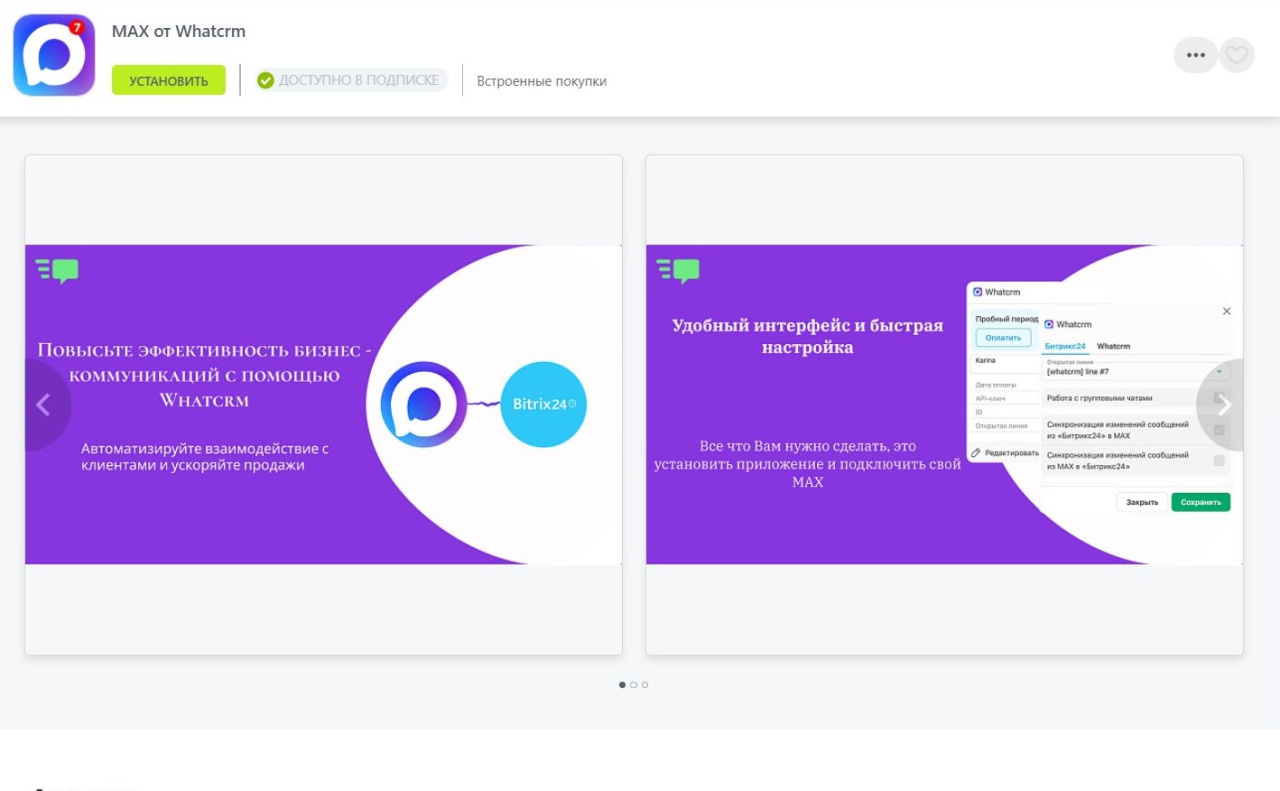Go to previous slide with left arrow
Image resolution: width=1280 pixels, height=791 pixels.
pos(43,405)
